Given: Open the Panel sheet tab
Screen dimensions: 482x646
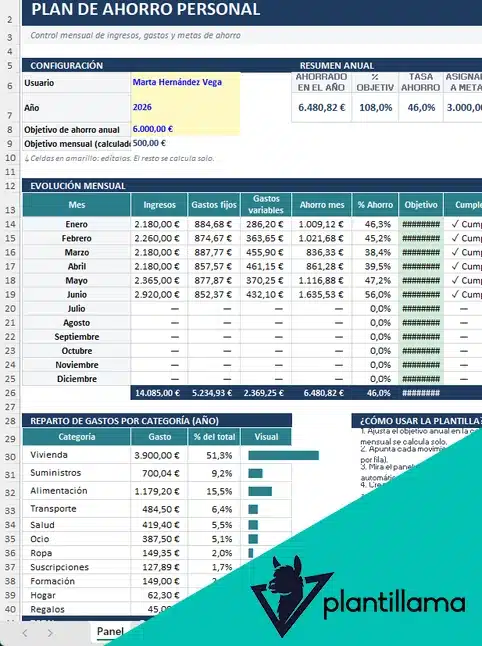Looking at the screenshot, I should pos(110,631).
